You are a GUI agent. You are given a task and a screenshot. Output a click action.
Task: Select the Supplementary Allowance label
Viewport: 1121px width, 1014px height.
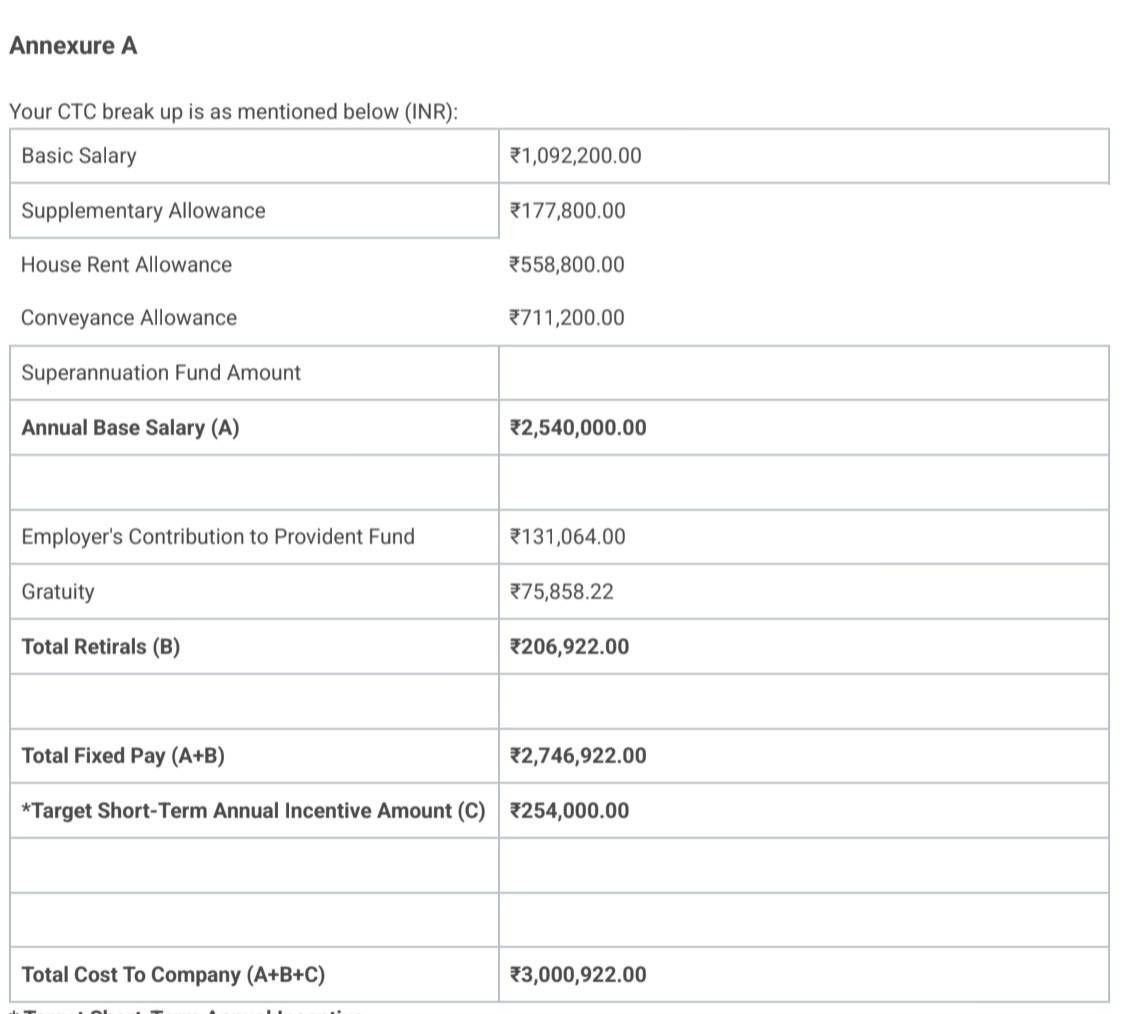[x=143, y=211]
